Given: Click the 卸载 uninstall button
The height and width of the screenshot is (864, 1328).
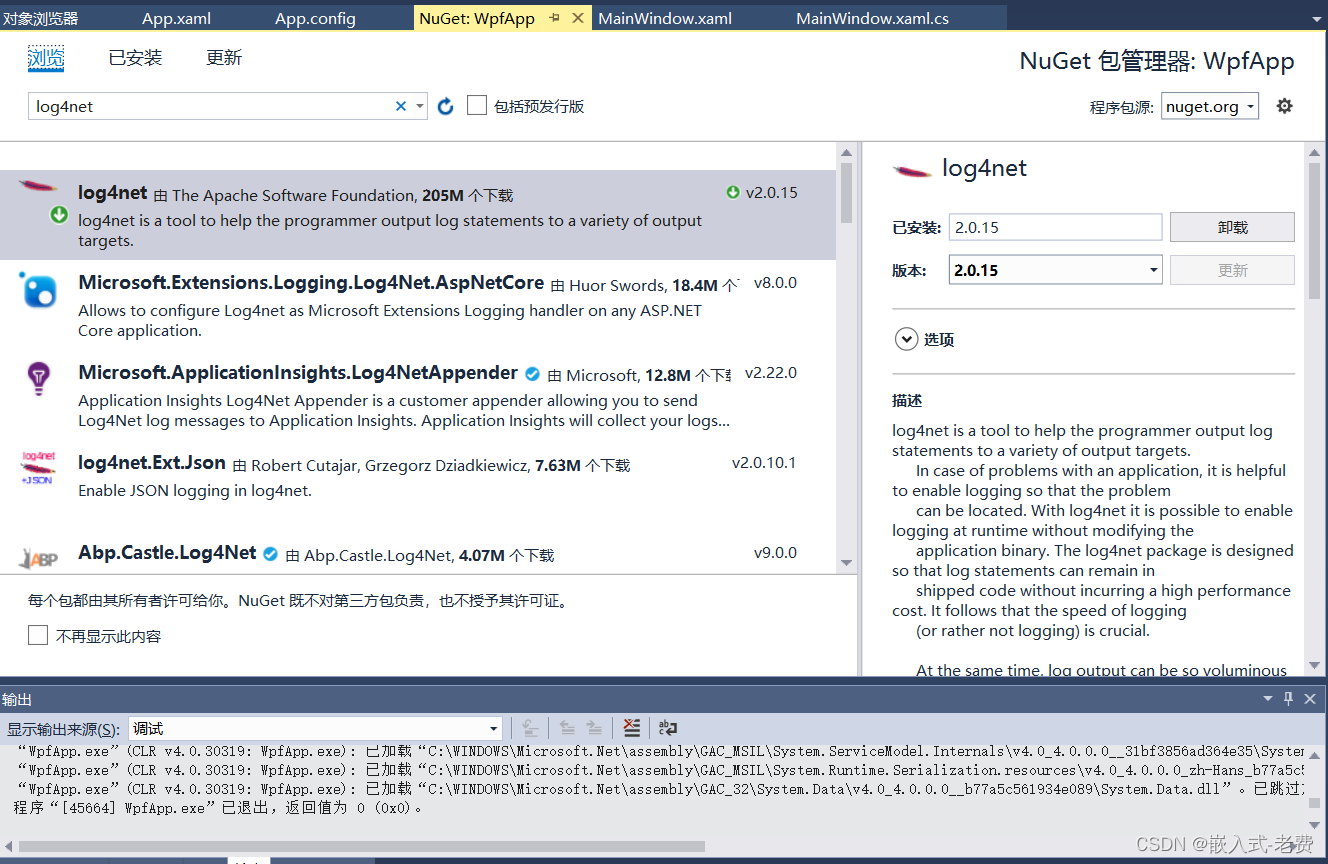Looking at the screenshot, I should [x=1232, y=227].
